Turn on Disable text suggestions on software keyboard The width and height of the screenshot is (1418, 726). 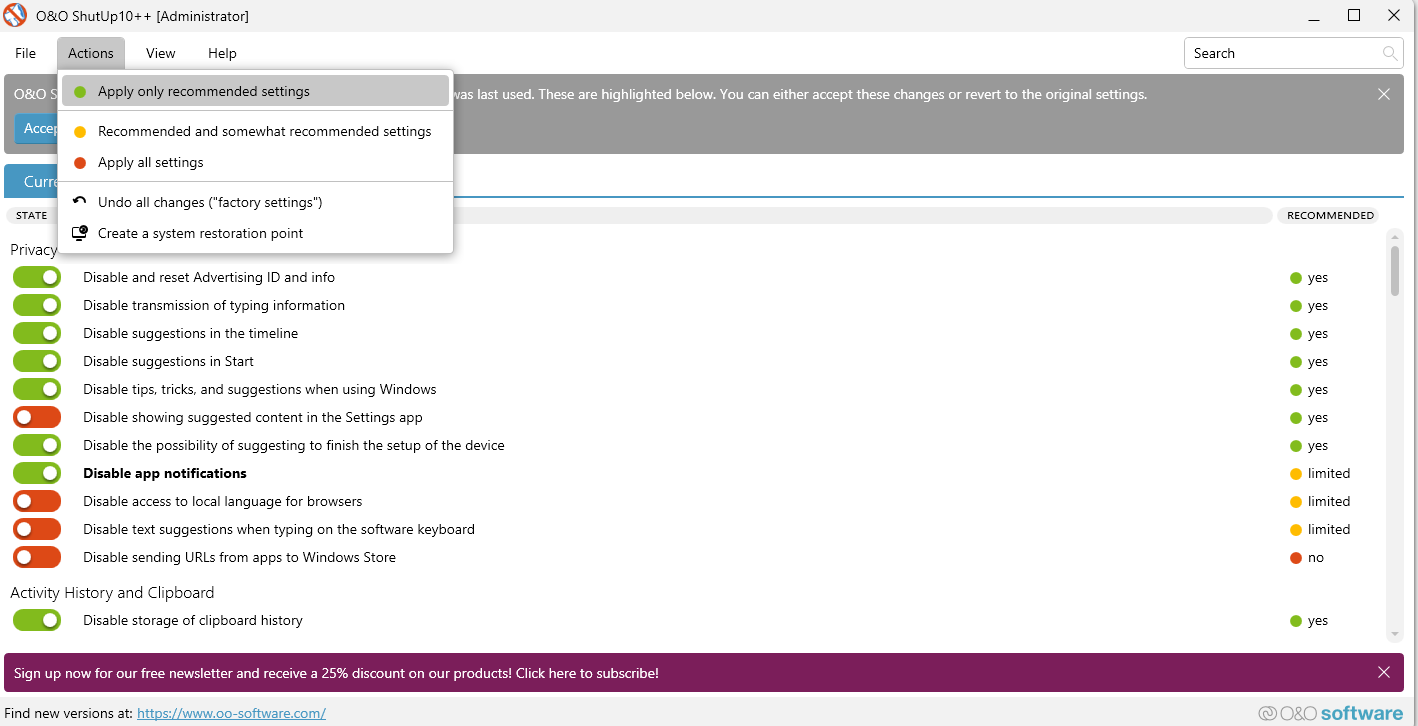coord(37,529)
